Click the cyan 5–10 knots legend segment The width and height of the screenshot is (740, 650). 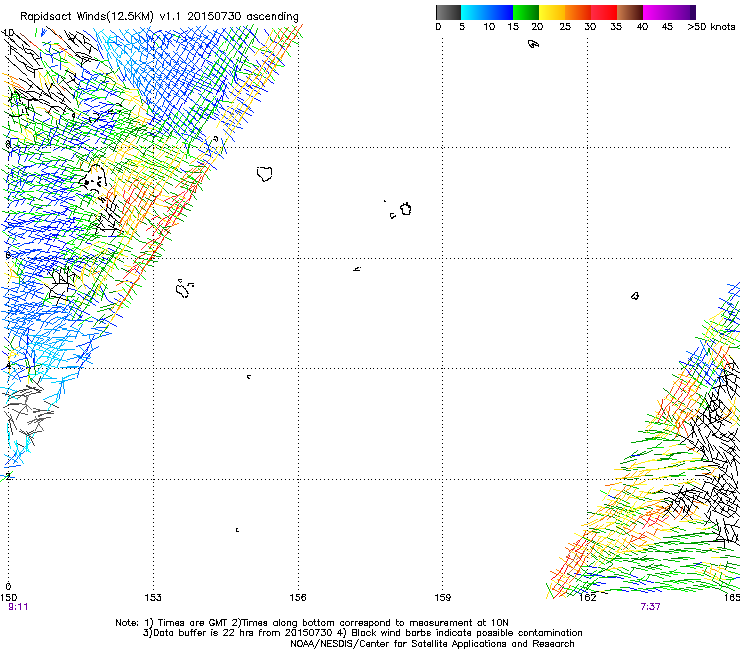[474, 12]
